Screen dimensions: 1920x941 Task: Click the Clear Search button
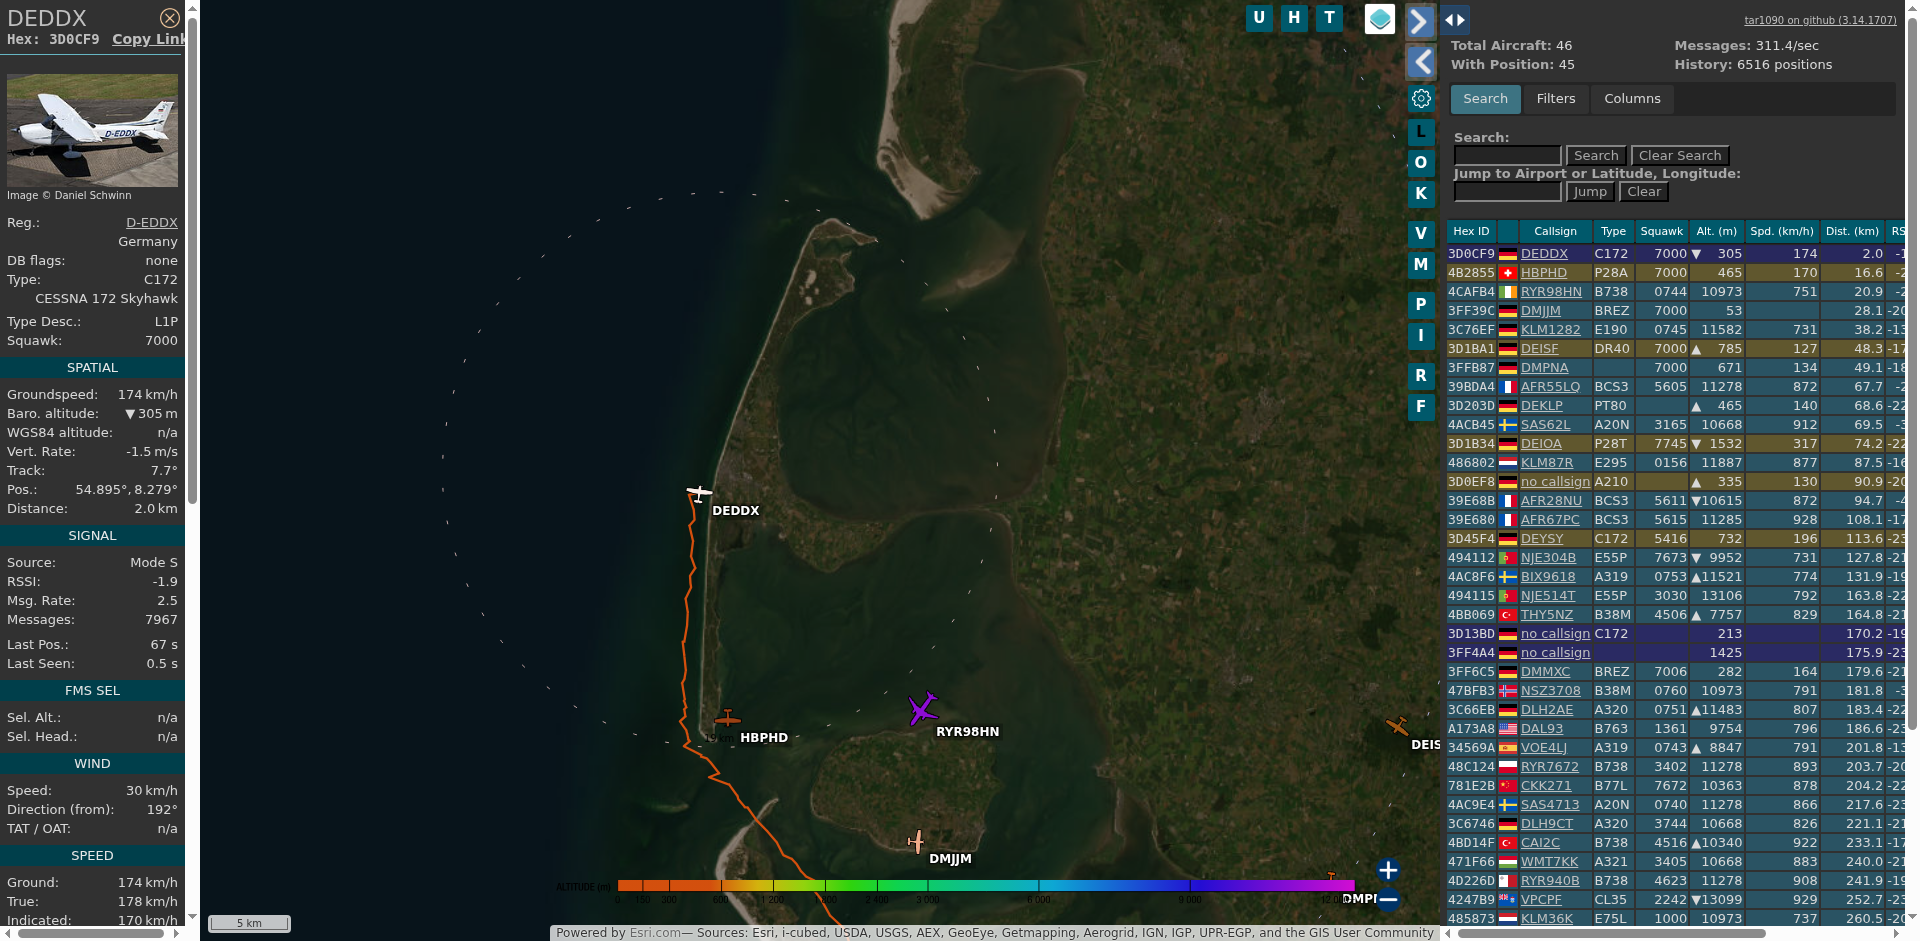pyautogui.click(x=1680, y=156)
